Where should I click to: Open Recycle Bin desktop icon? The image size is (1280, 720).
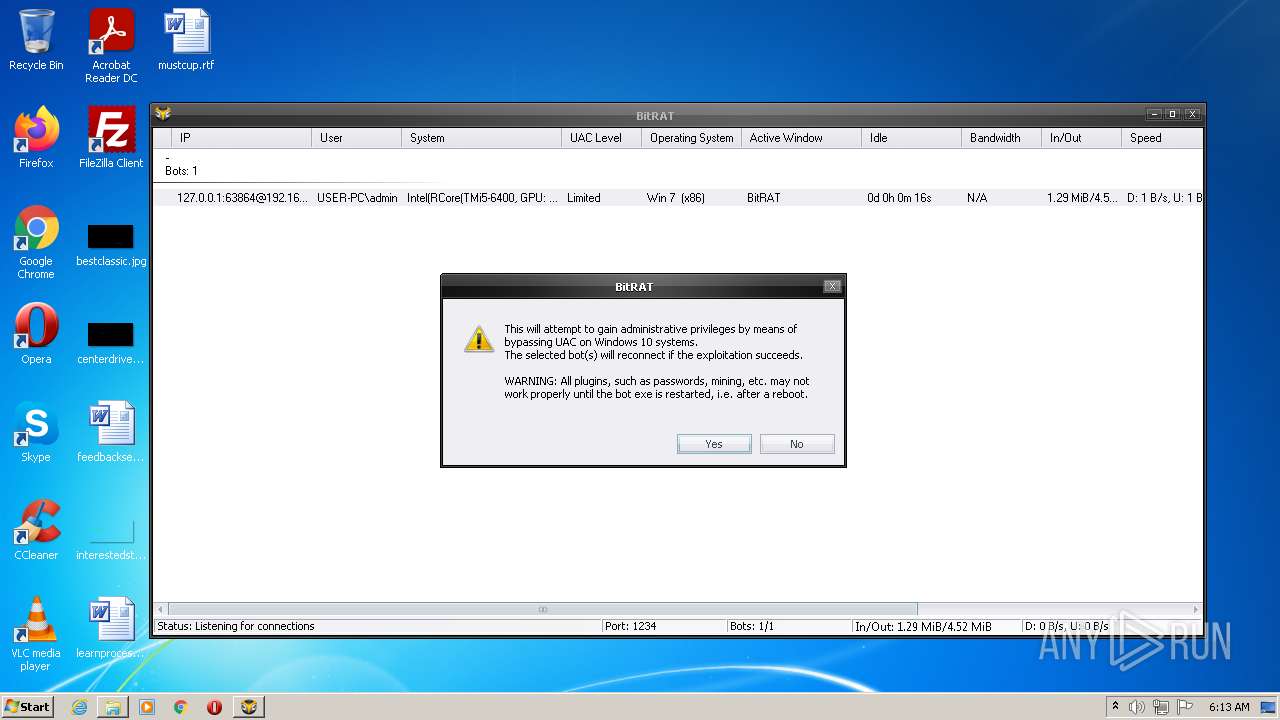(36, 40)
